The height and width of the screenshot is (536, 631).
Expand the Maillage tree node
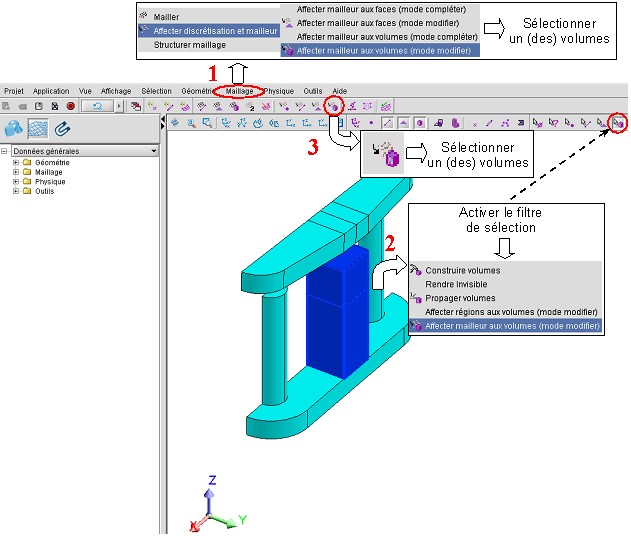[x=16, y=172]
